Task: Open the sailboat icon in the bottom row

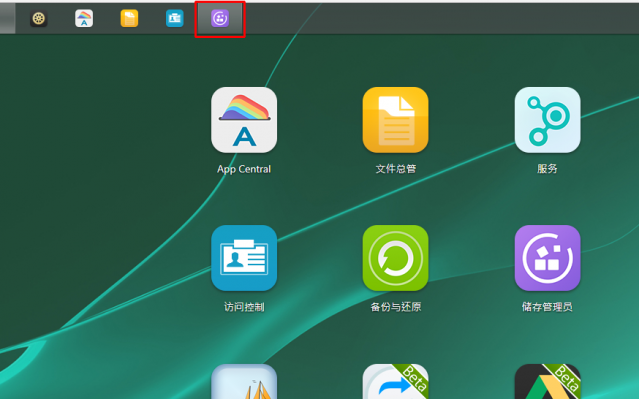Action: coord(244,381)
